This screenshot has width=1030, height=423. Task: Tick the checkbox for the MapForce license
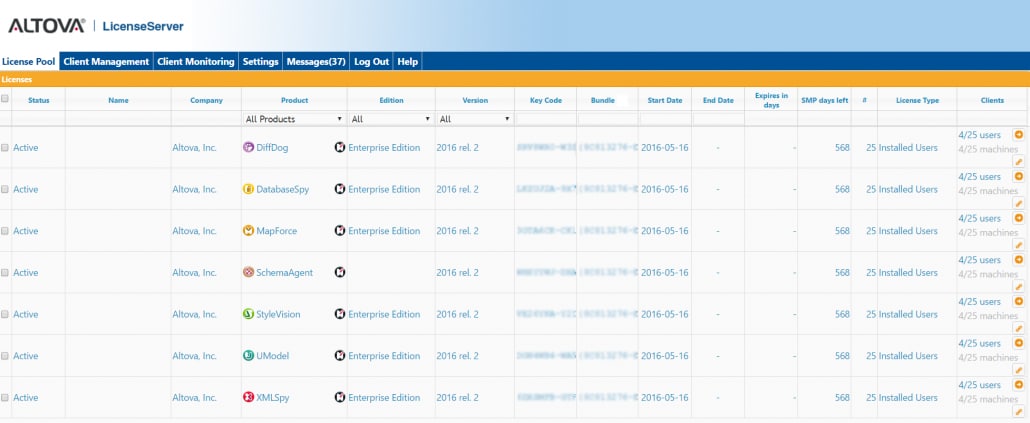(5, 231)
